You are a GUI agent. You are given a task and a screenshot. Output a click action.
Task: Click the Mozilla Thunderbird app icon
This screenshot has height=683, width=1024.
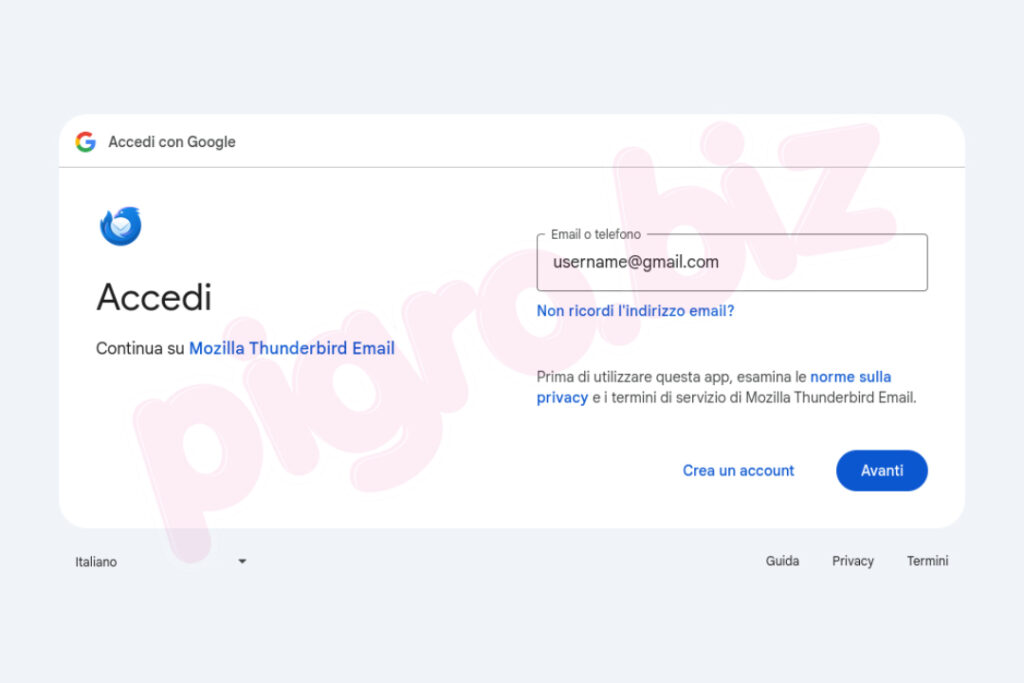121,226
